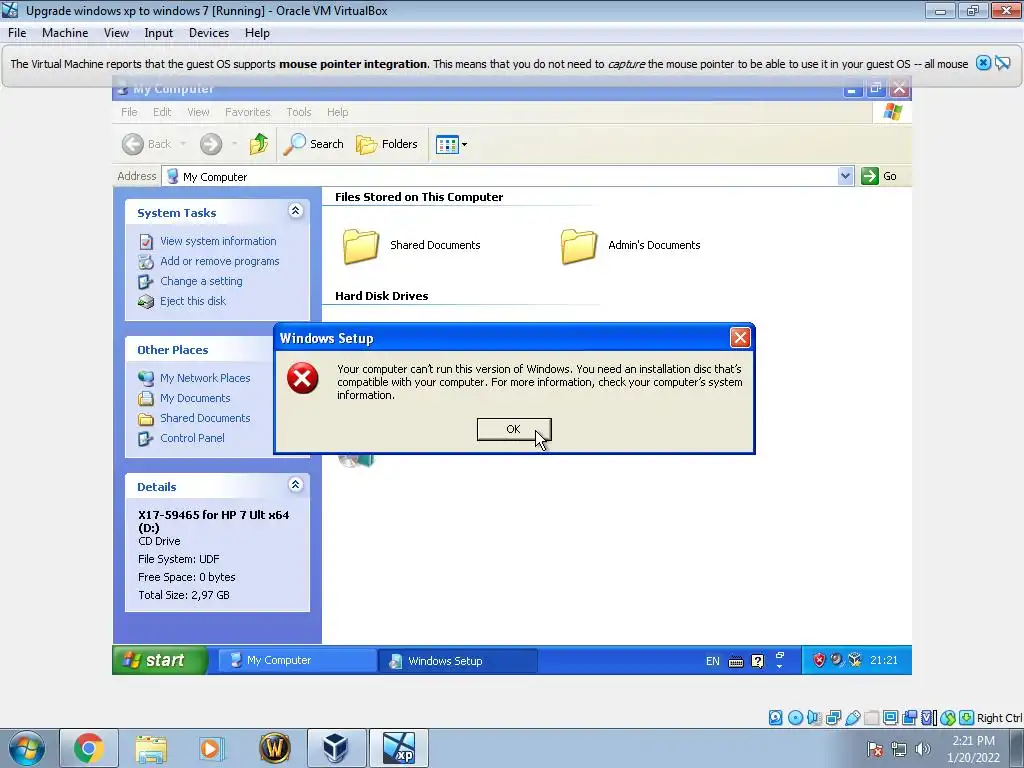
Task: Open View system information link
Action: (218, 241)
